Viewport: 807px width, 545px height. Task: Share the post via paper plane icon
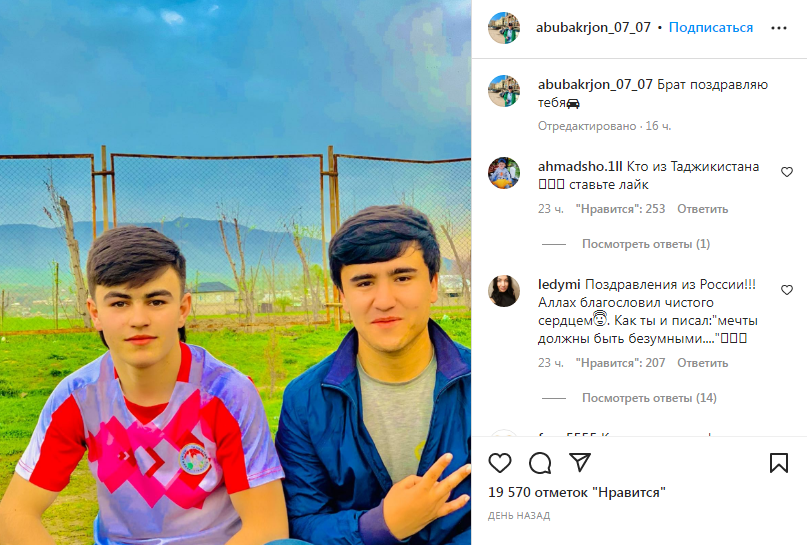tap(580, 462)
